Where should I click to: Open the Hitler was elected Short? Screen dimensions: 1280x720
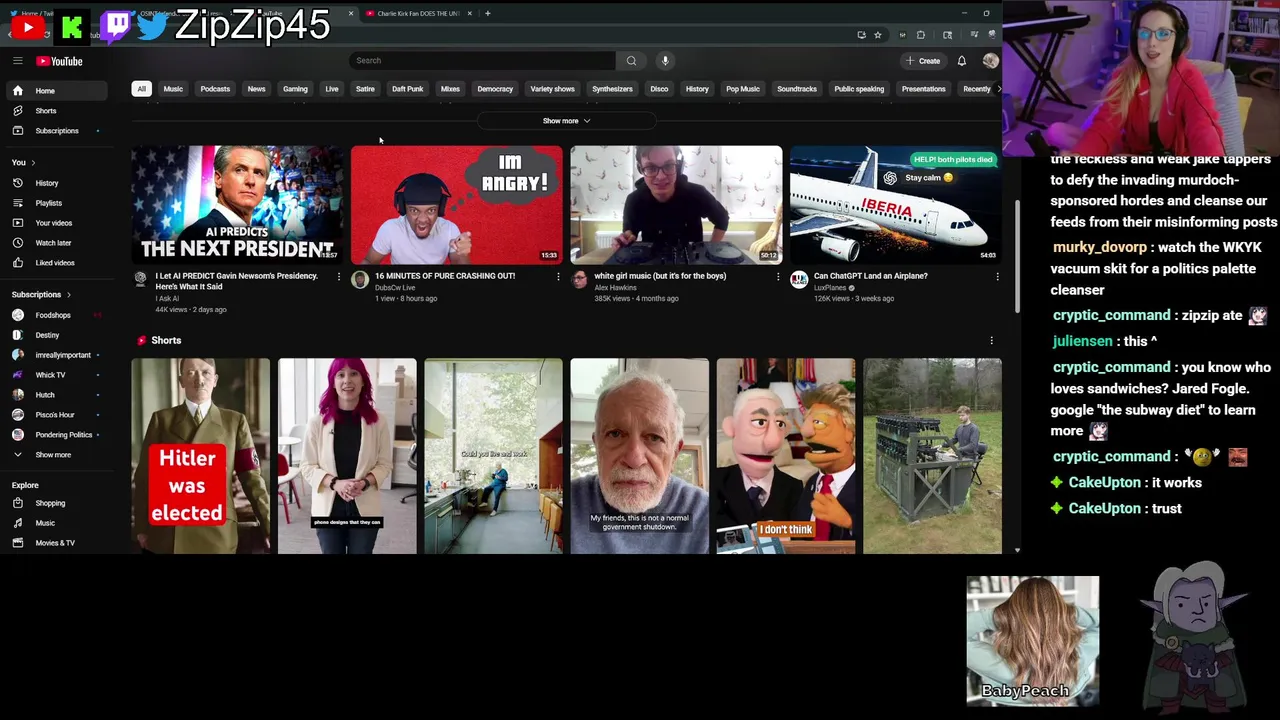pos(200,456)
